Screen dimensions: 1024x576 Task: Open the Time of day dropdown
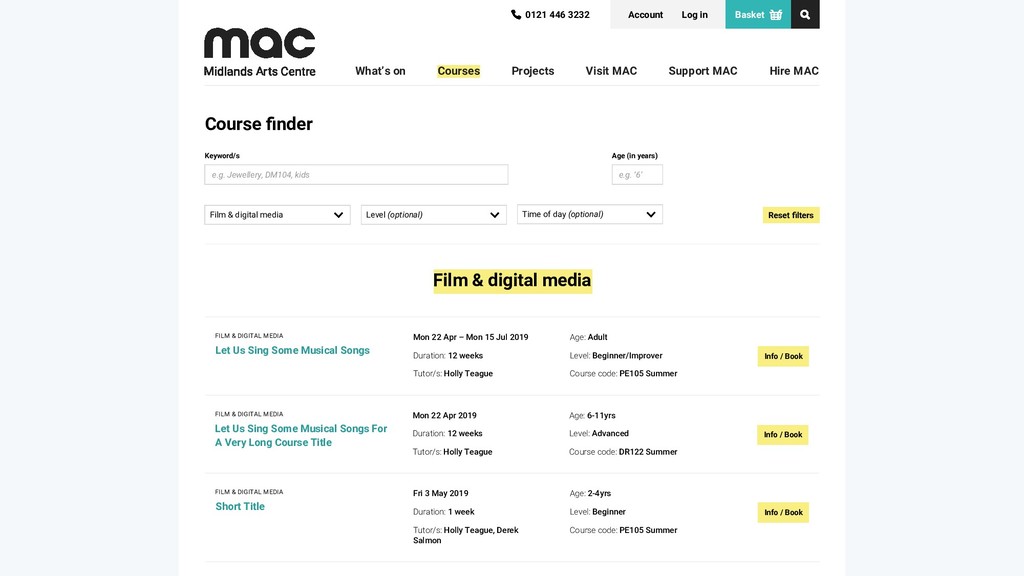click(x=590, y=214)
